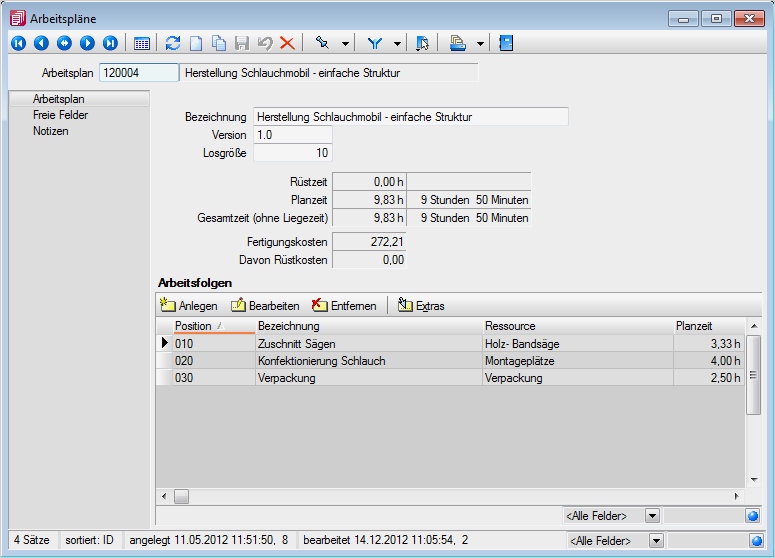Click the filter funnel icon
The image size is (775, 558).
[375, 43]
